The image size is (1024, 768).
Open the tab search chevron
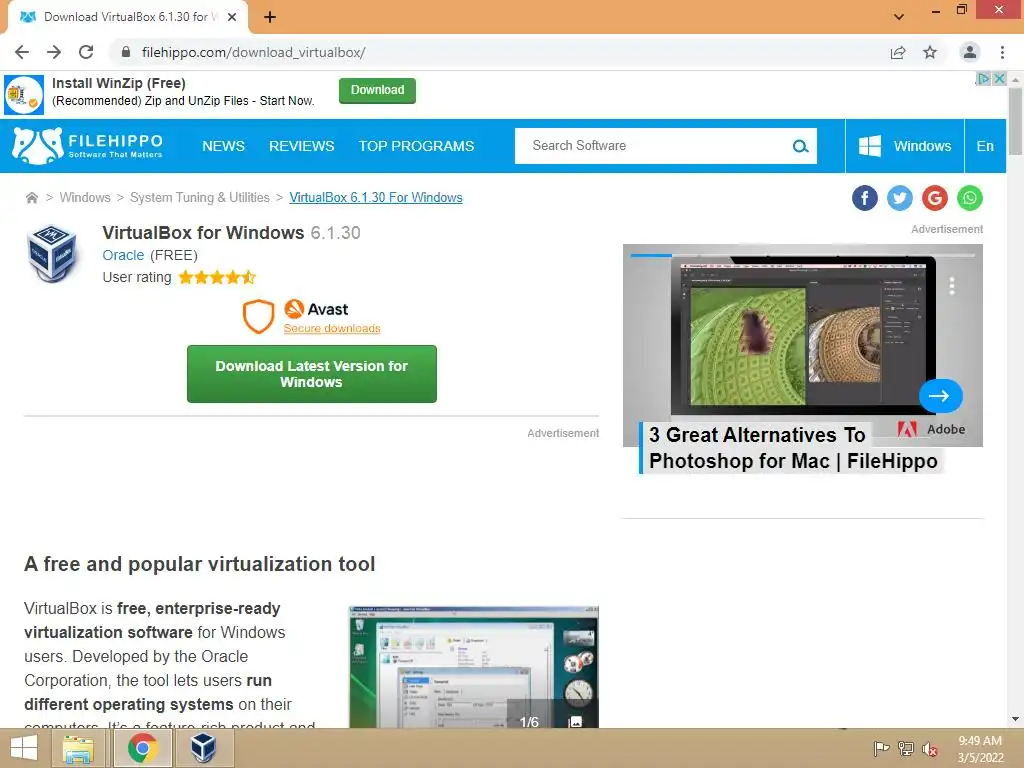point(899,17)
